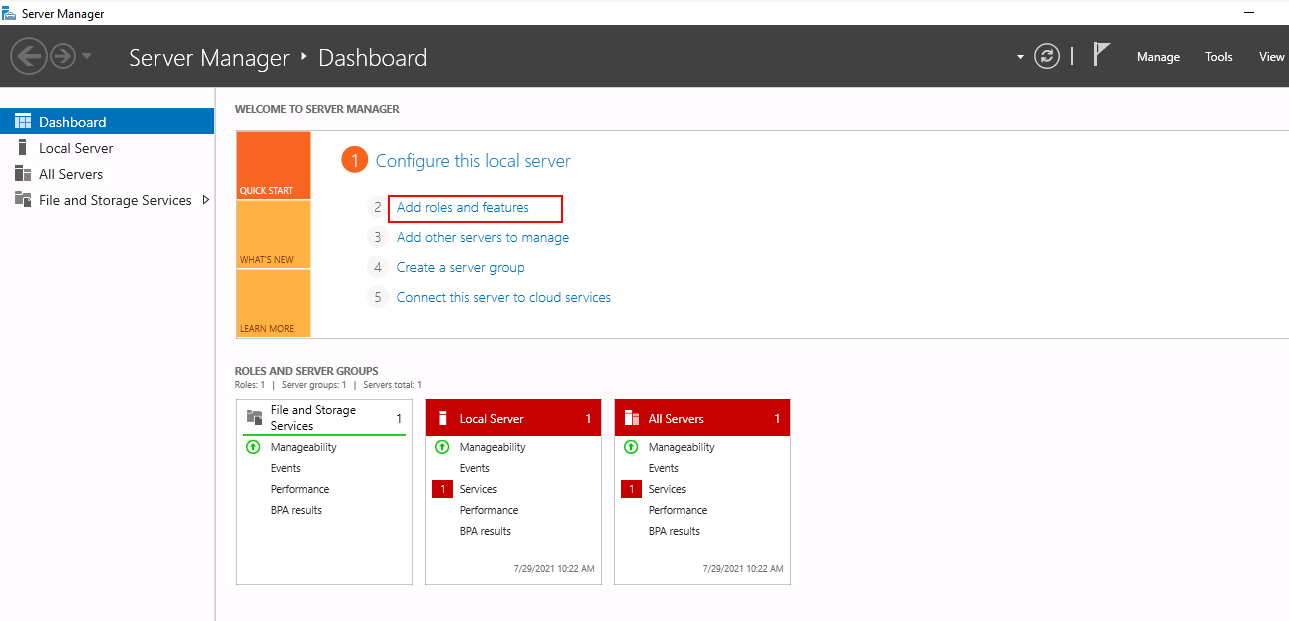Click the Back navigation arrow
The width and height of the screenshot is (1289, 621).
(x=29, y=56)
